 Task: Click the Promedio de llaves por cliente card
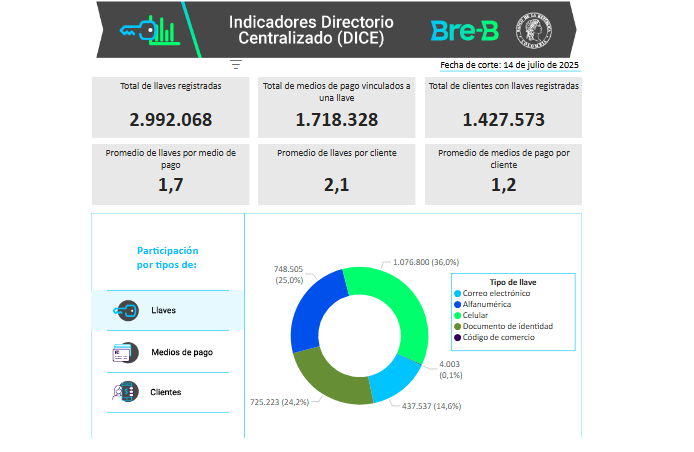click(336, 174)
